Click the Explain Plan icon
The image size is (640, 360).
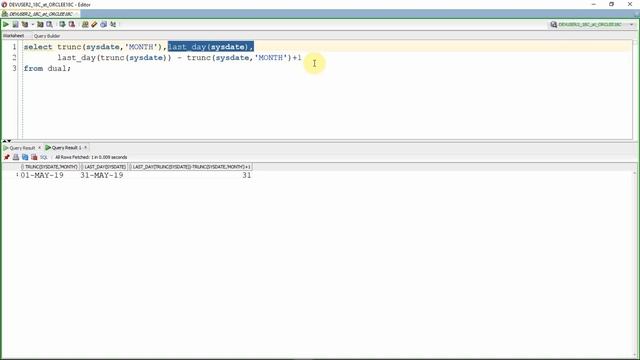(x=24, y=24)
